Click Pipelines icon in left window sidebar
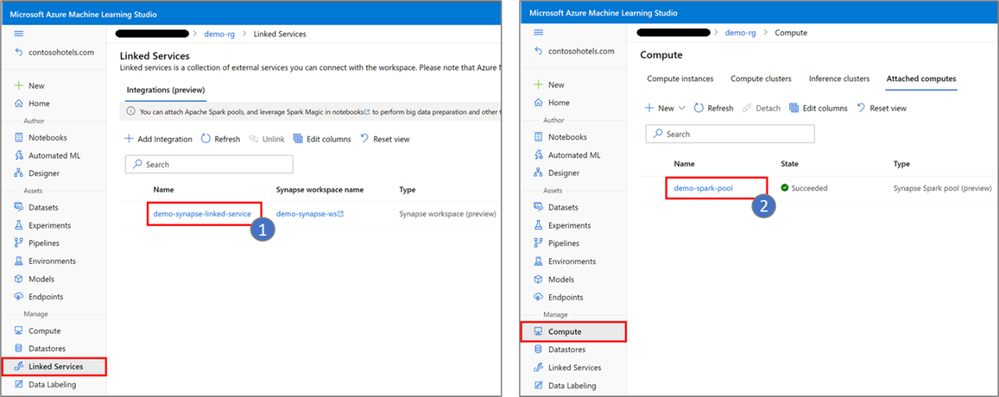 coord(18,243)
